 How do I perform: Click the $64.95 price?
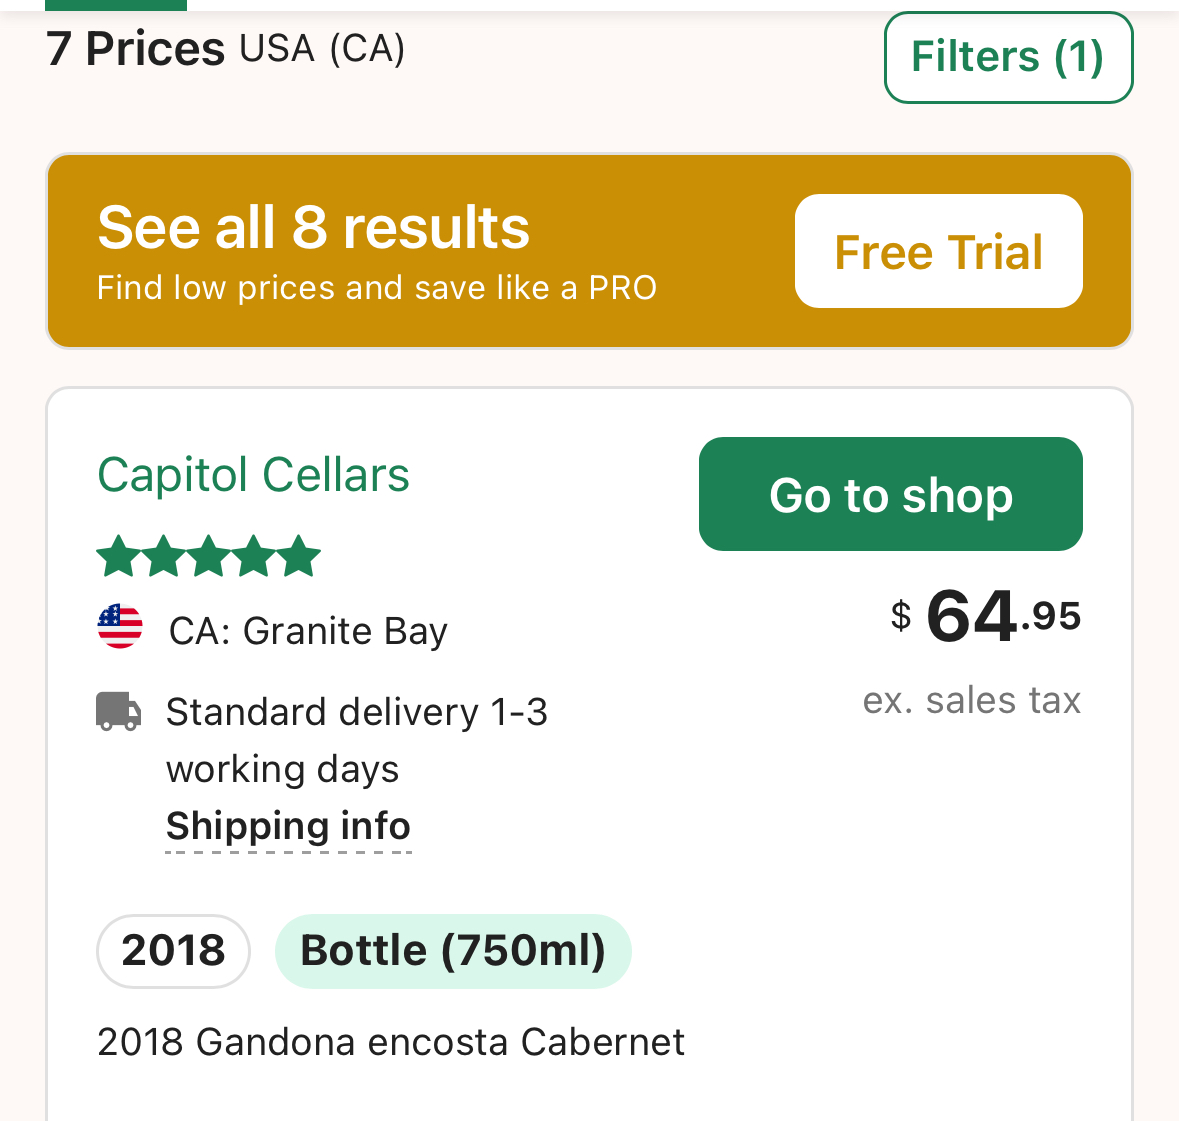pyautogui.click(x=985, y=616)
